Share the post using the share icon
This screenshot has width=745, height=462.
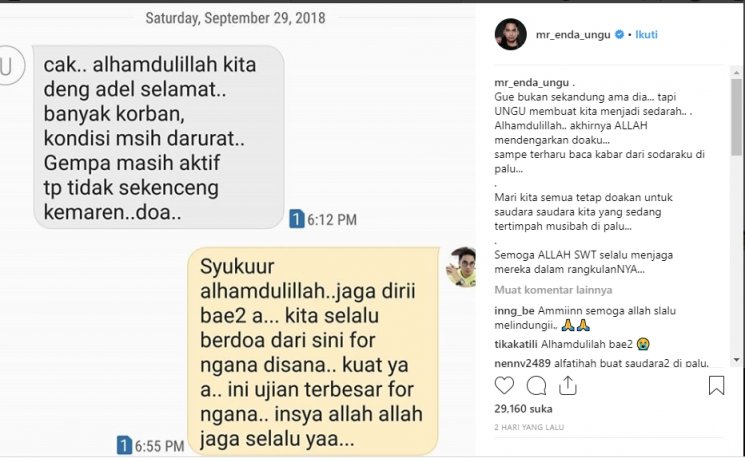(x=568, y=385)
